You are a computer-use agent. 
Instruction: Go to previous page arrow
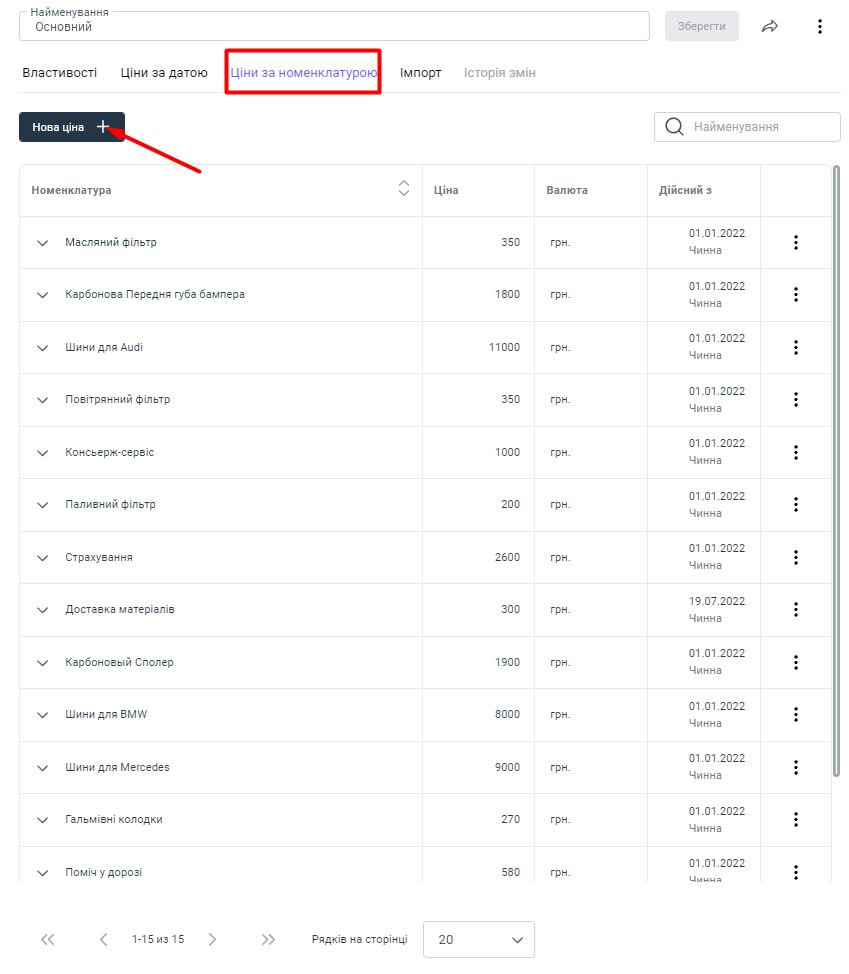coord(103,939)
